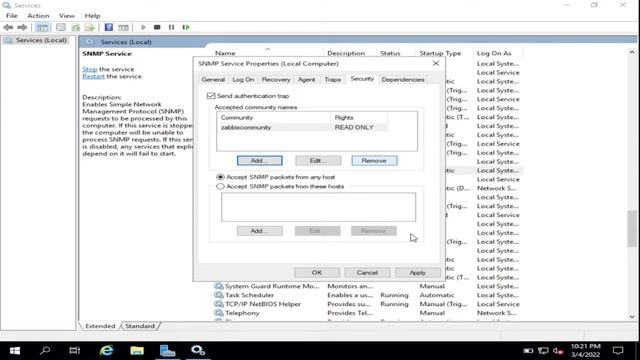Click the services list scroll down arrow
This screenshot has height=360, width=640.
[x=632, y=316]
